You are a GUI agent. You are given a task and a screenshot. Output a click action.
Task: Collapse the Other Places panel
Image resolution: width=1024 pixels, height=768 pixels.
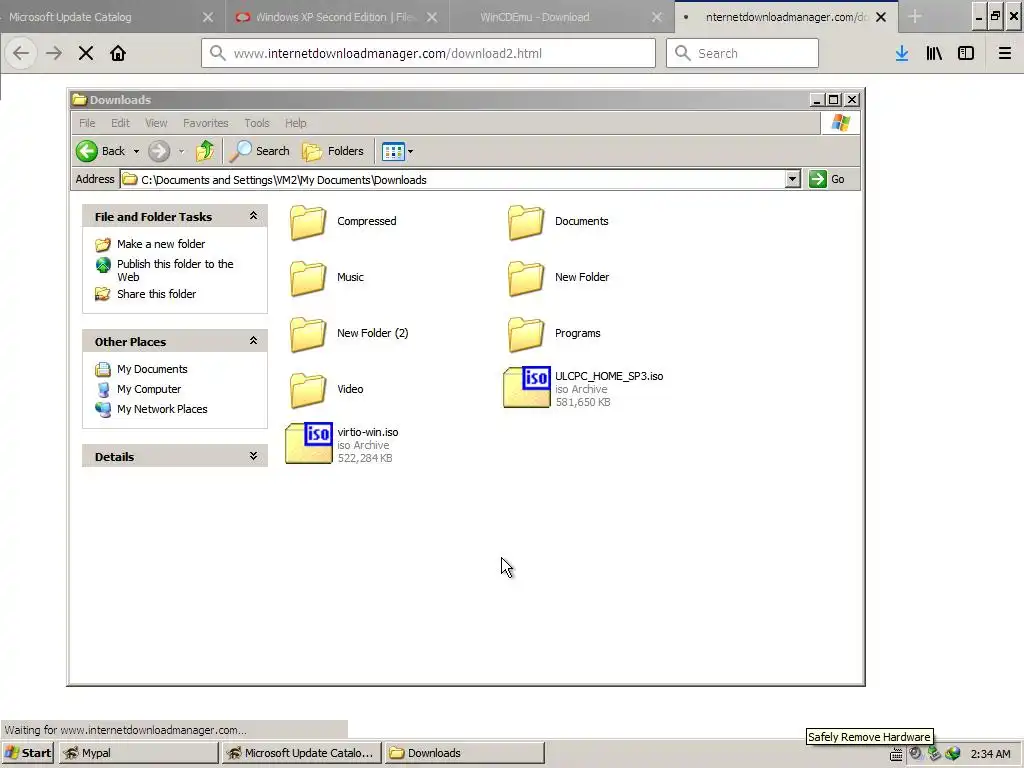click(253, 342)
